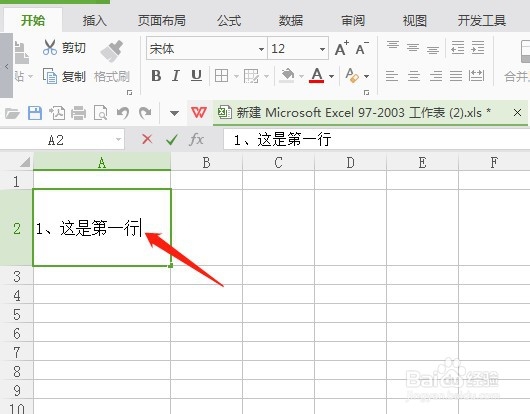Viewport: 530px width, 414px height.
Task: Click the draw border grid icon
Action: coord(251,76)
